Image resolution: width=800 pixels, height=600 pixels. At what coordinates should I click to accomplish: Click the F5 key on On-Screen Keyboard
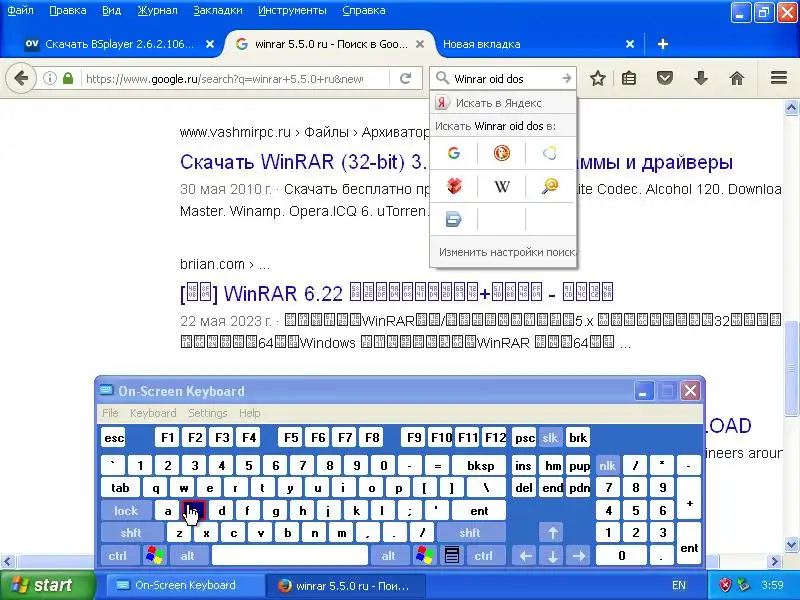click(x=291, y=438)
